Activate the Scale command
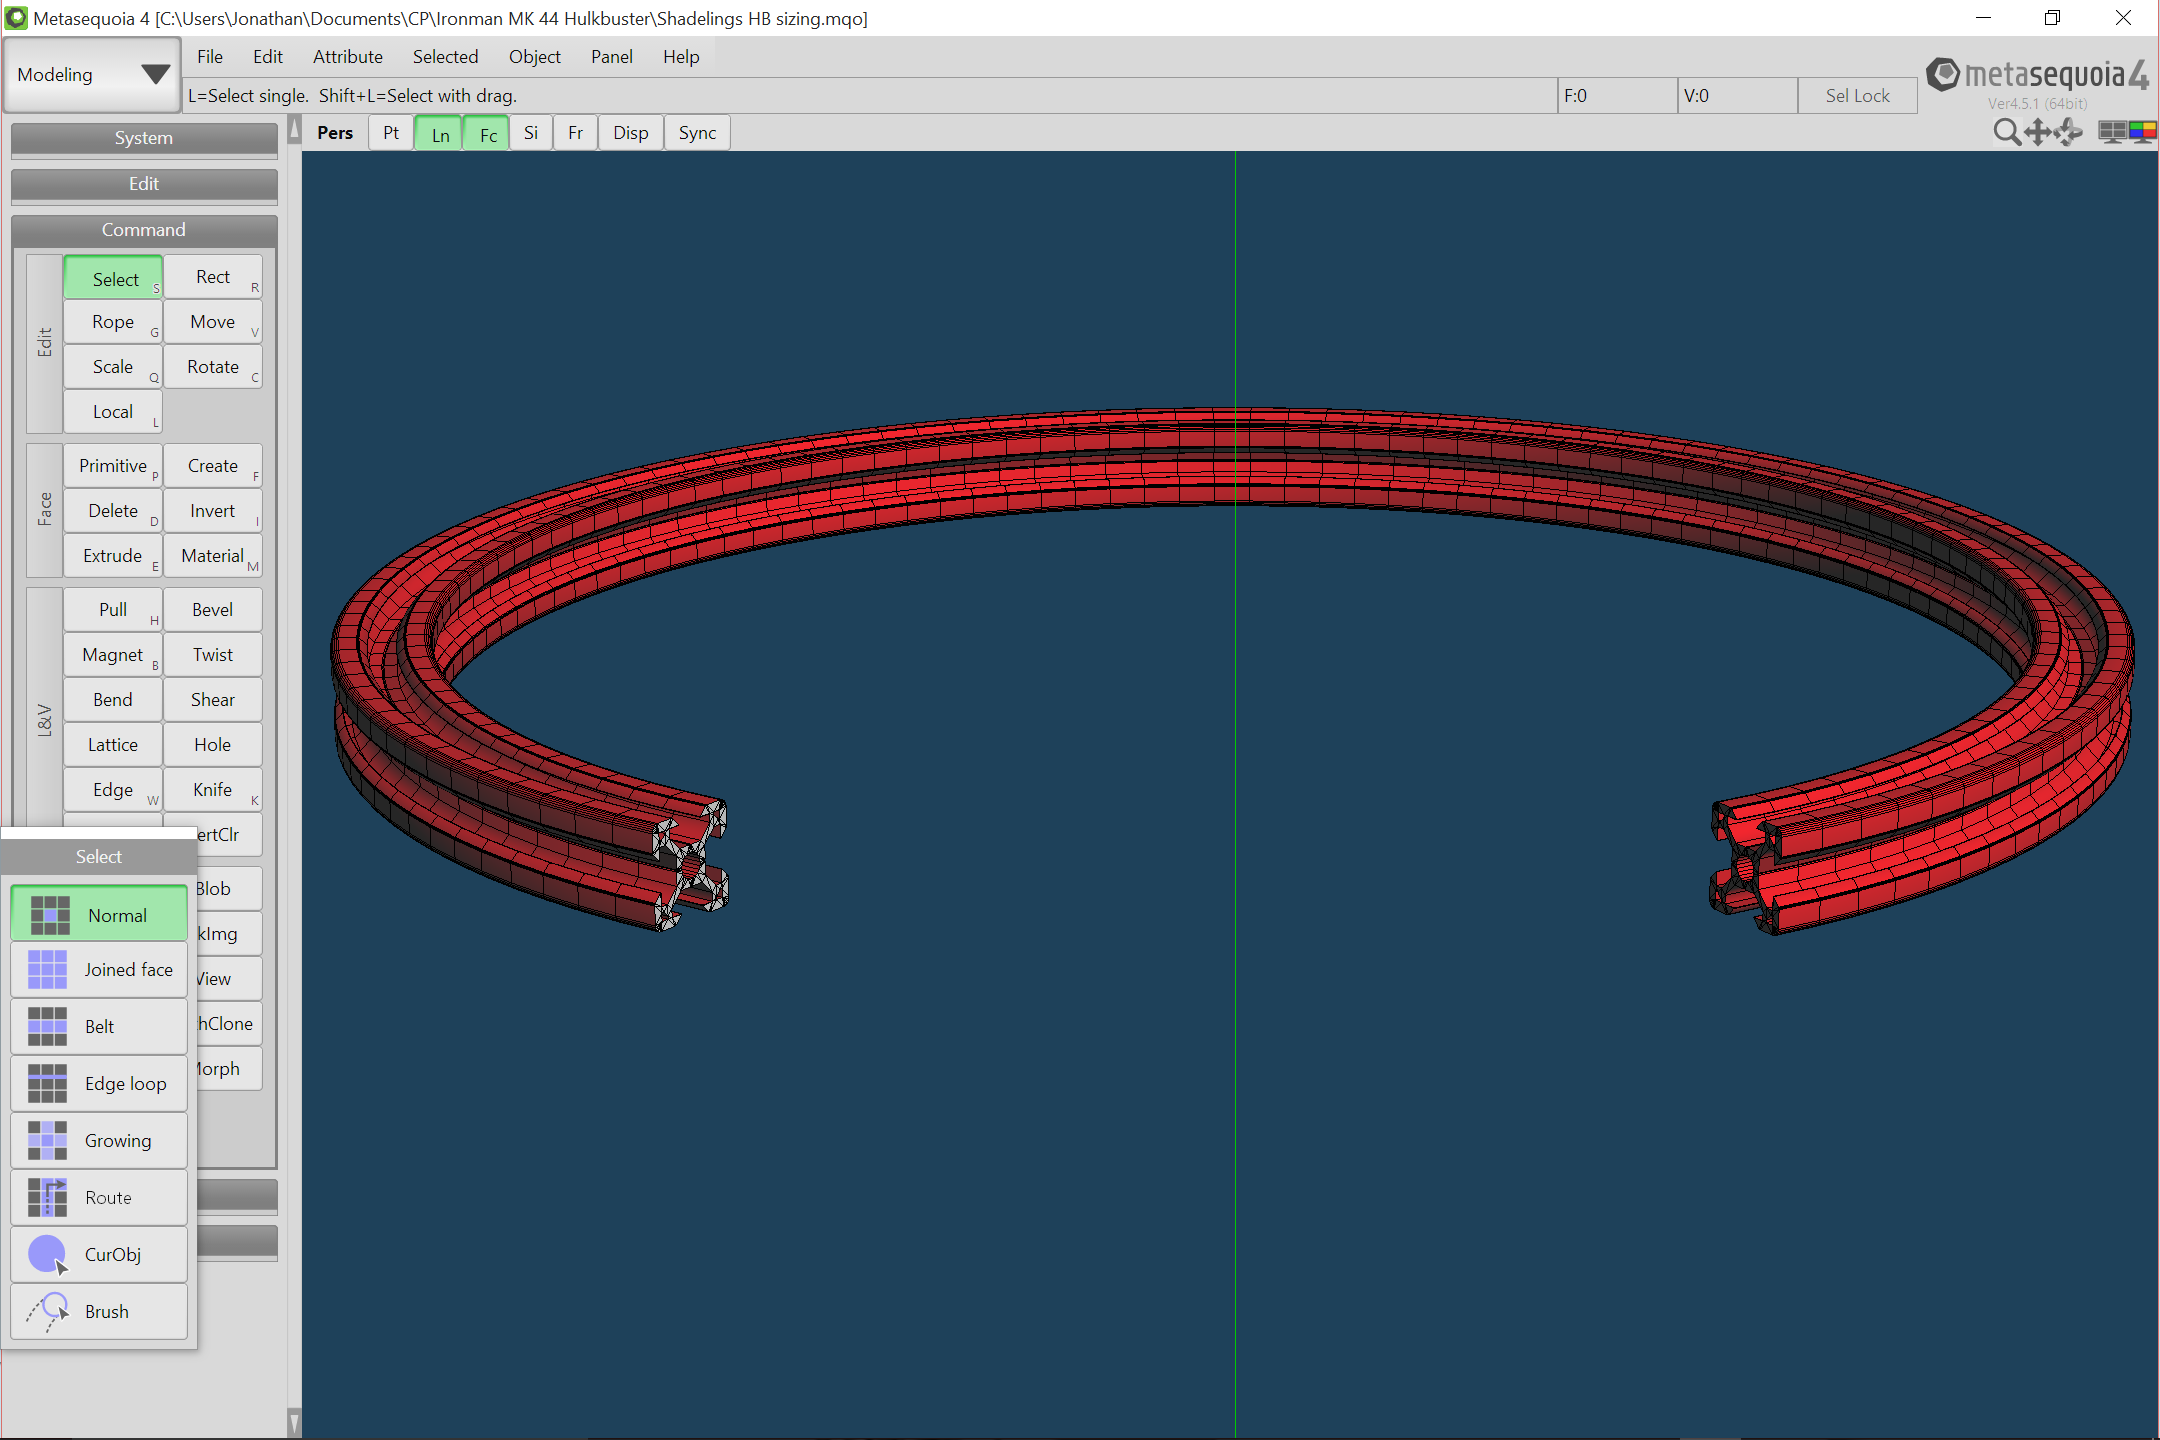 [113, 367]
